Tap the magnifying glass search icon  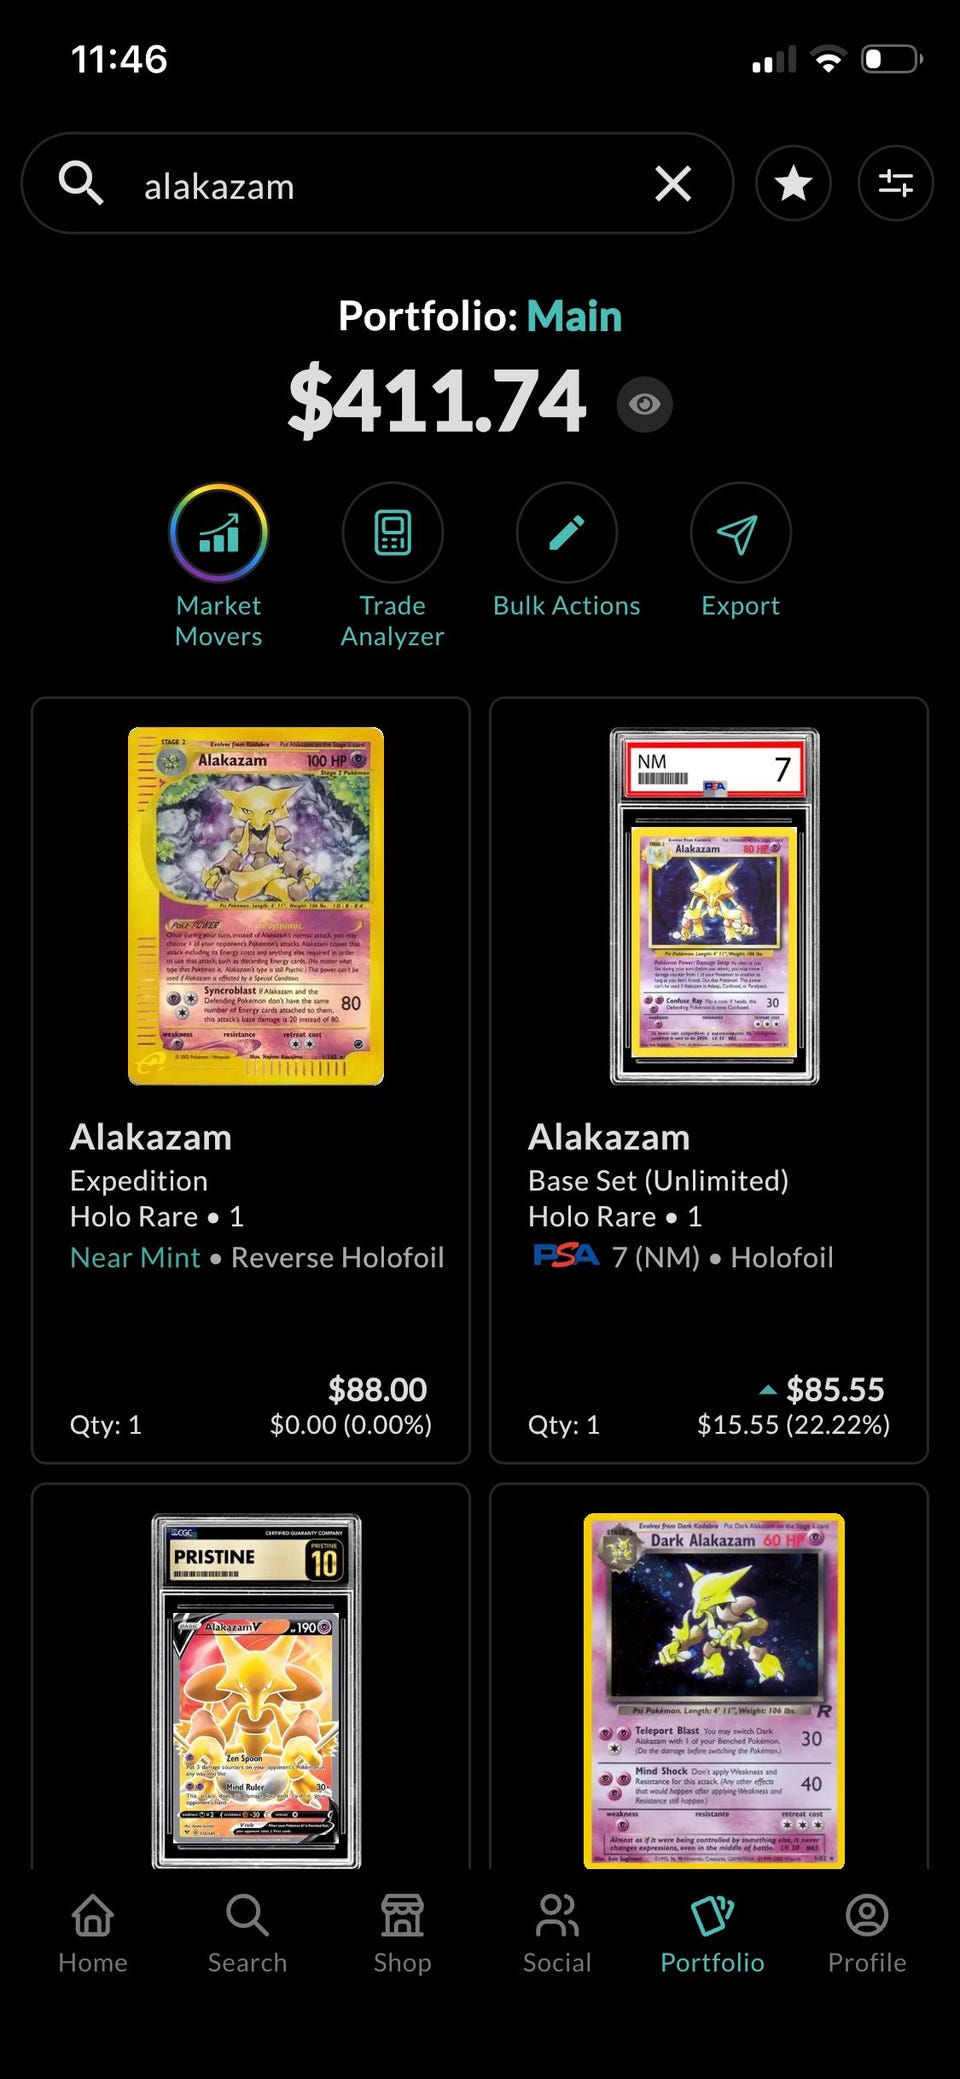tap(81, 184)
